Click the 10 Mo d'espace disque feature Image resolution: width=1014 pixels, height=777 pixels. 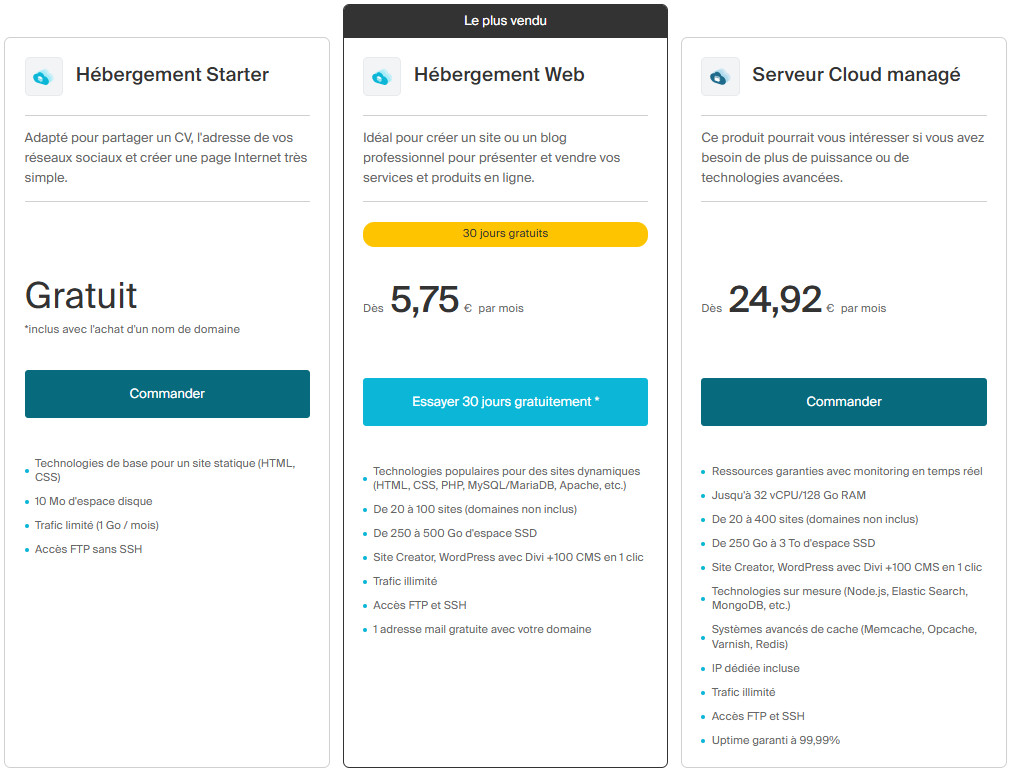tap(94, 501)
